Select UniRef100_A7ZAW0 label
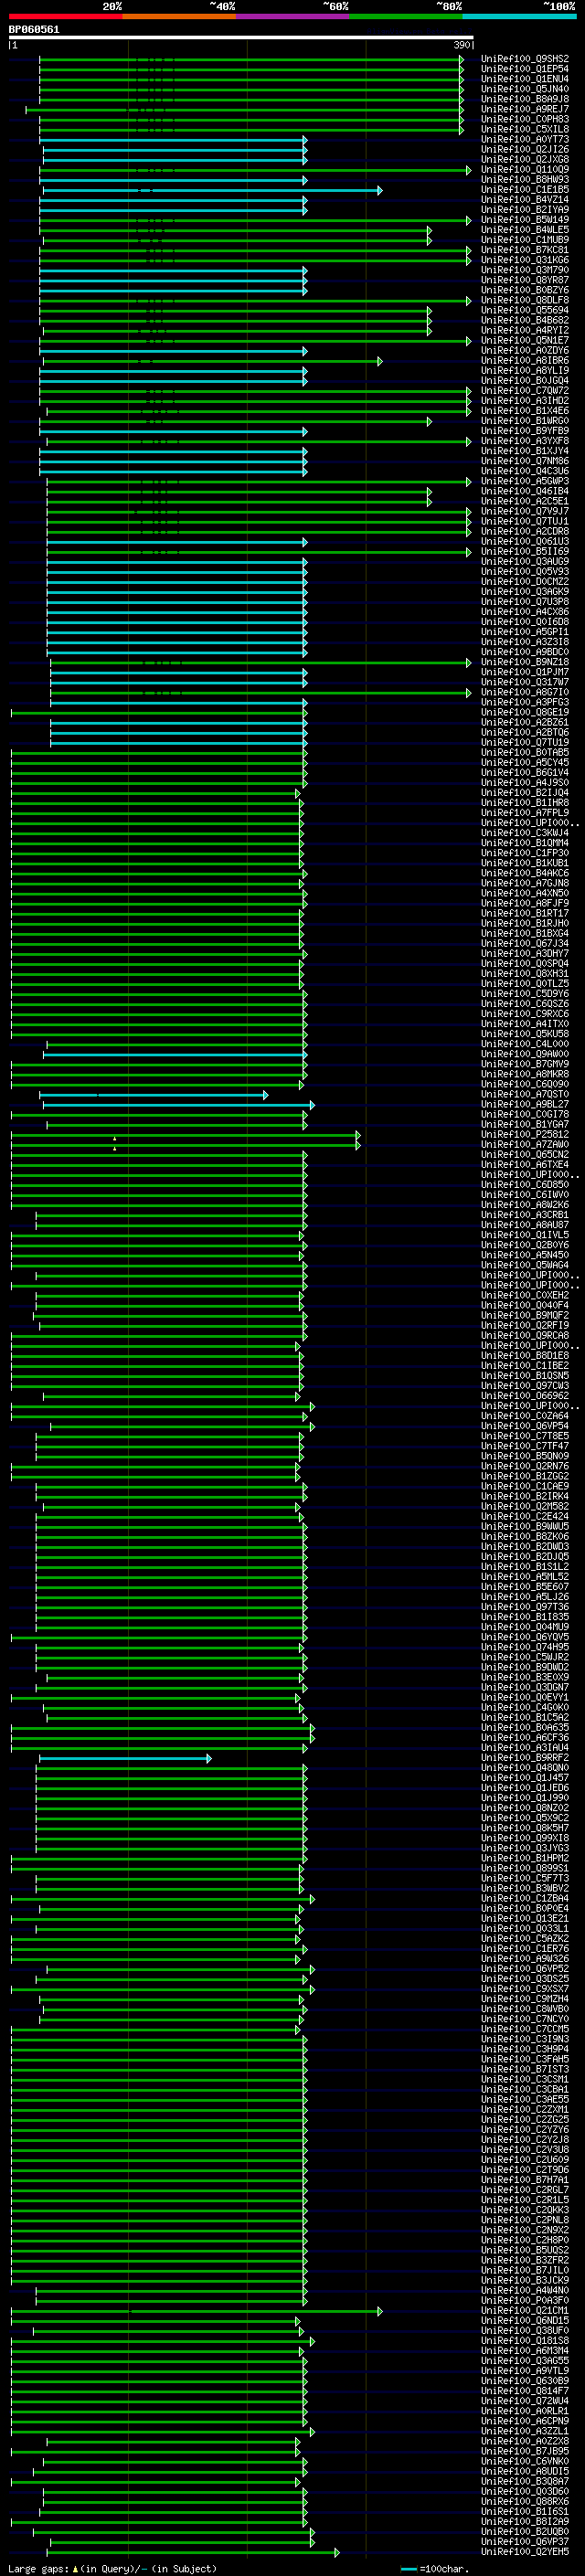This screenshot has height=2576, width=585. tap(524, 1145)
